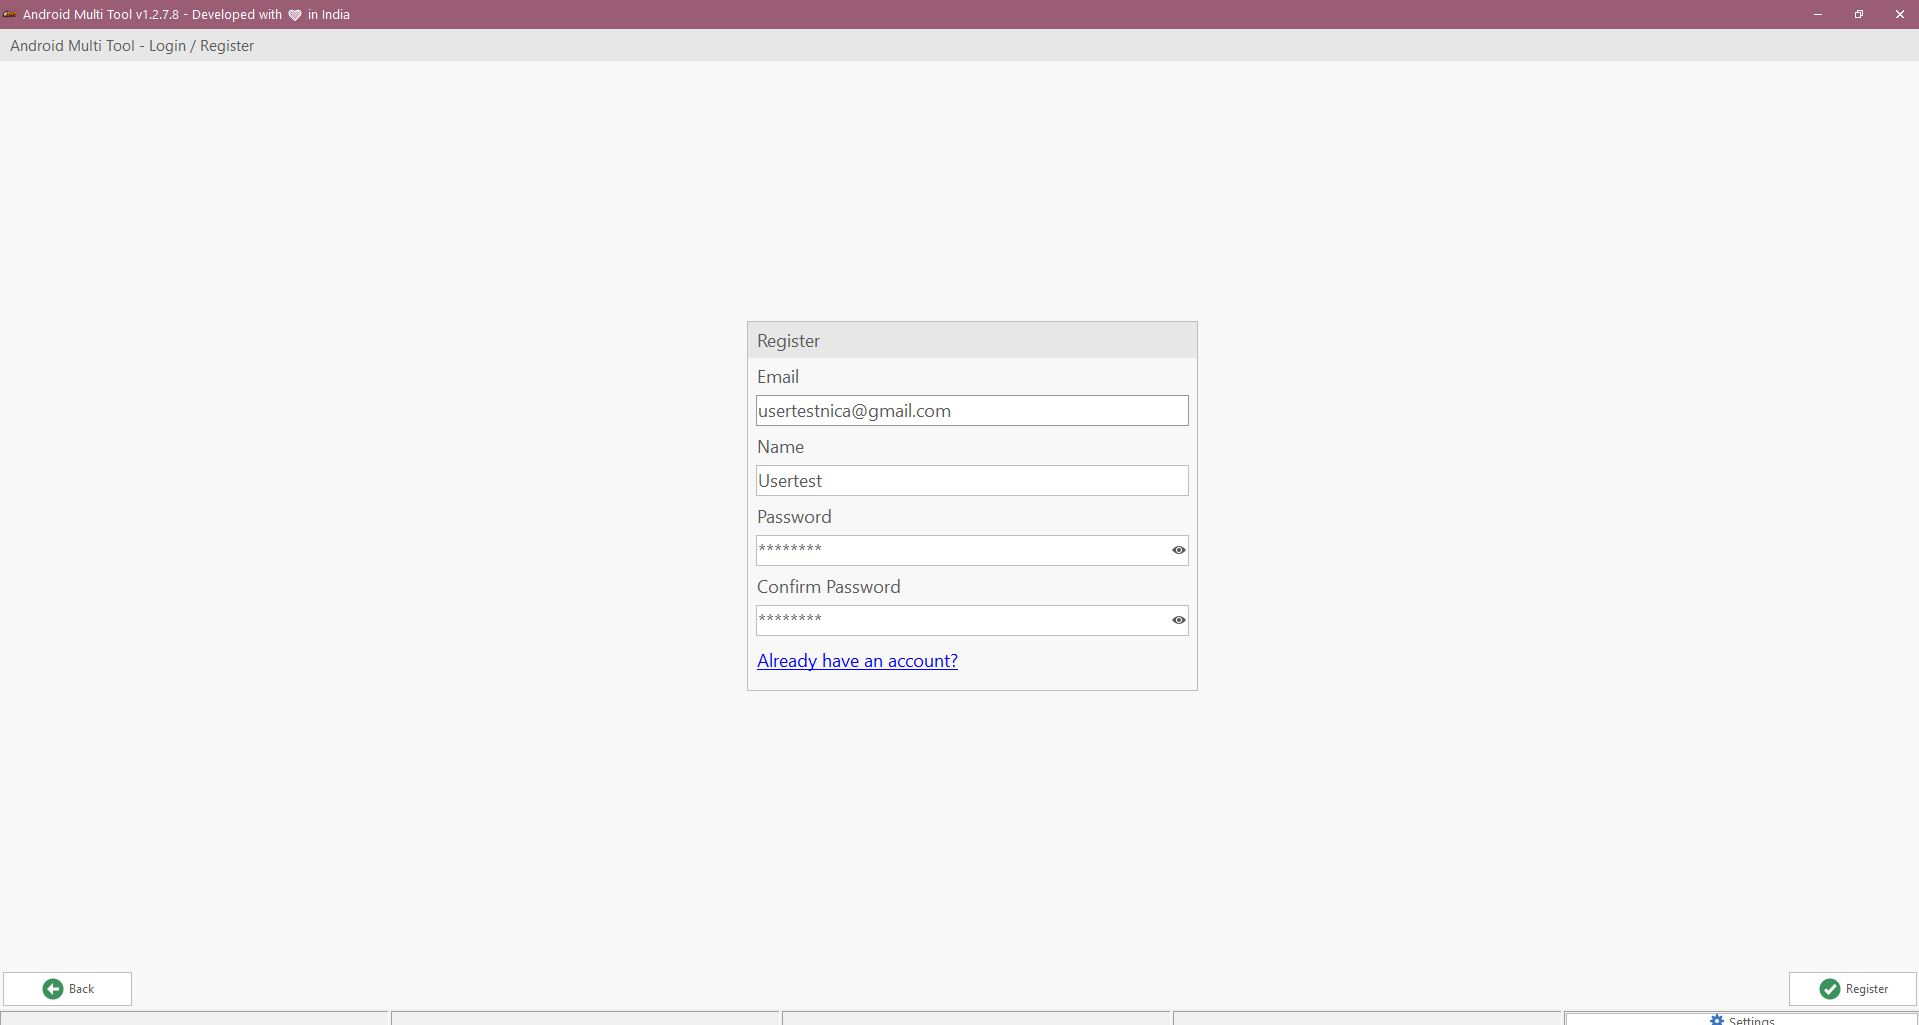Focus the Email input field
Screen dimensions: 1919x1025
(970, 411)
